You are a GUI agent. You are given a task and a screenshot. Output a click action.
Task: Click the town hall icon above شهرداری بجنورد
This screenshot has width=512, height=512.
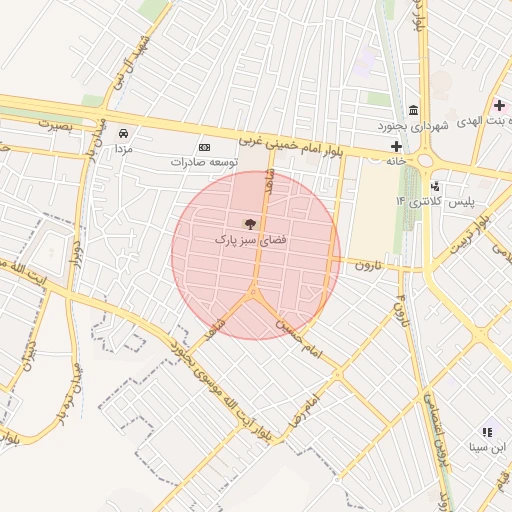click(414, 110)
